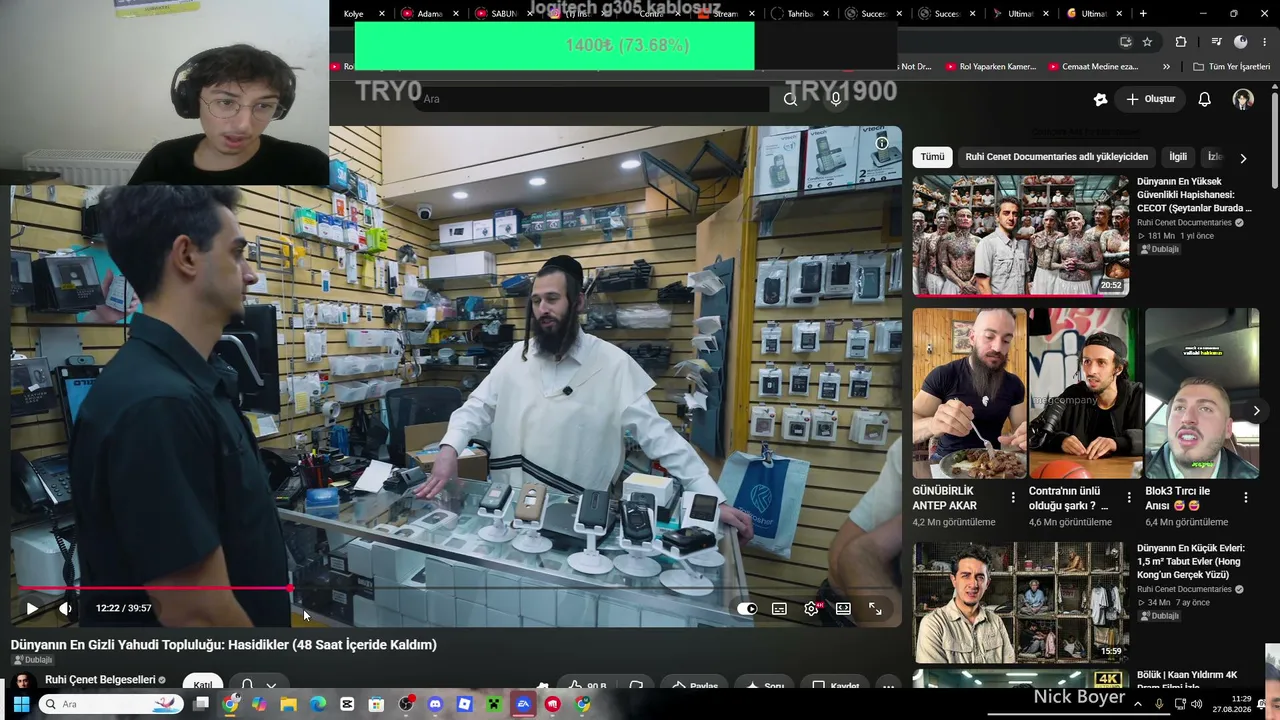Viewport: 1280px width, 720px height.
Task: Open the taskbar volume speaker icon
Action: (1197, 704)
